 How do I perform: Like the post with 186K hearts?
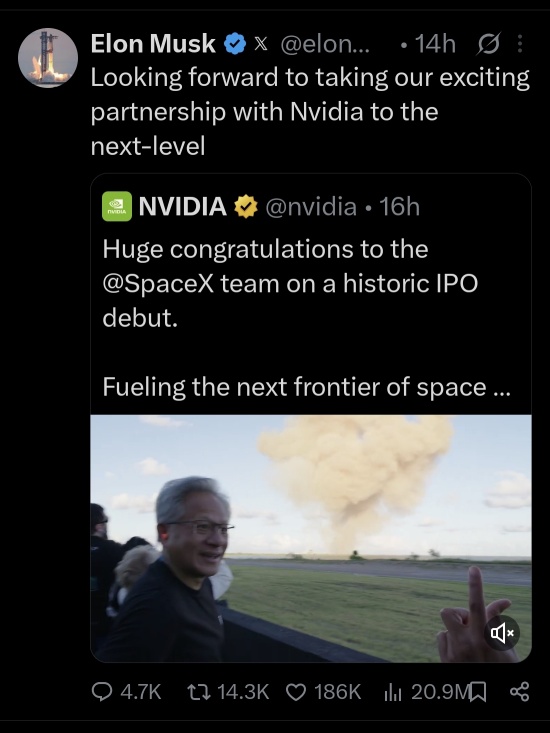pos(295,692)
